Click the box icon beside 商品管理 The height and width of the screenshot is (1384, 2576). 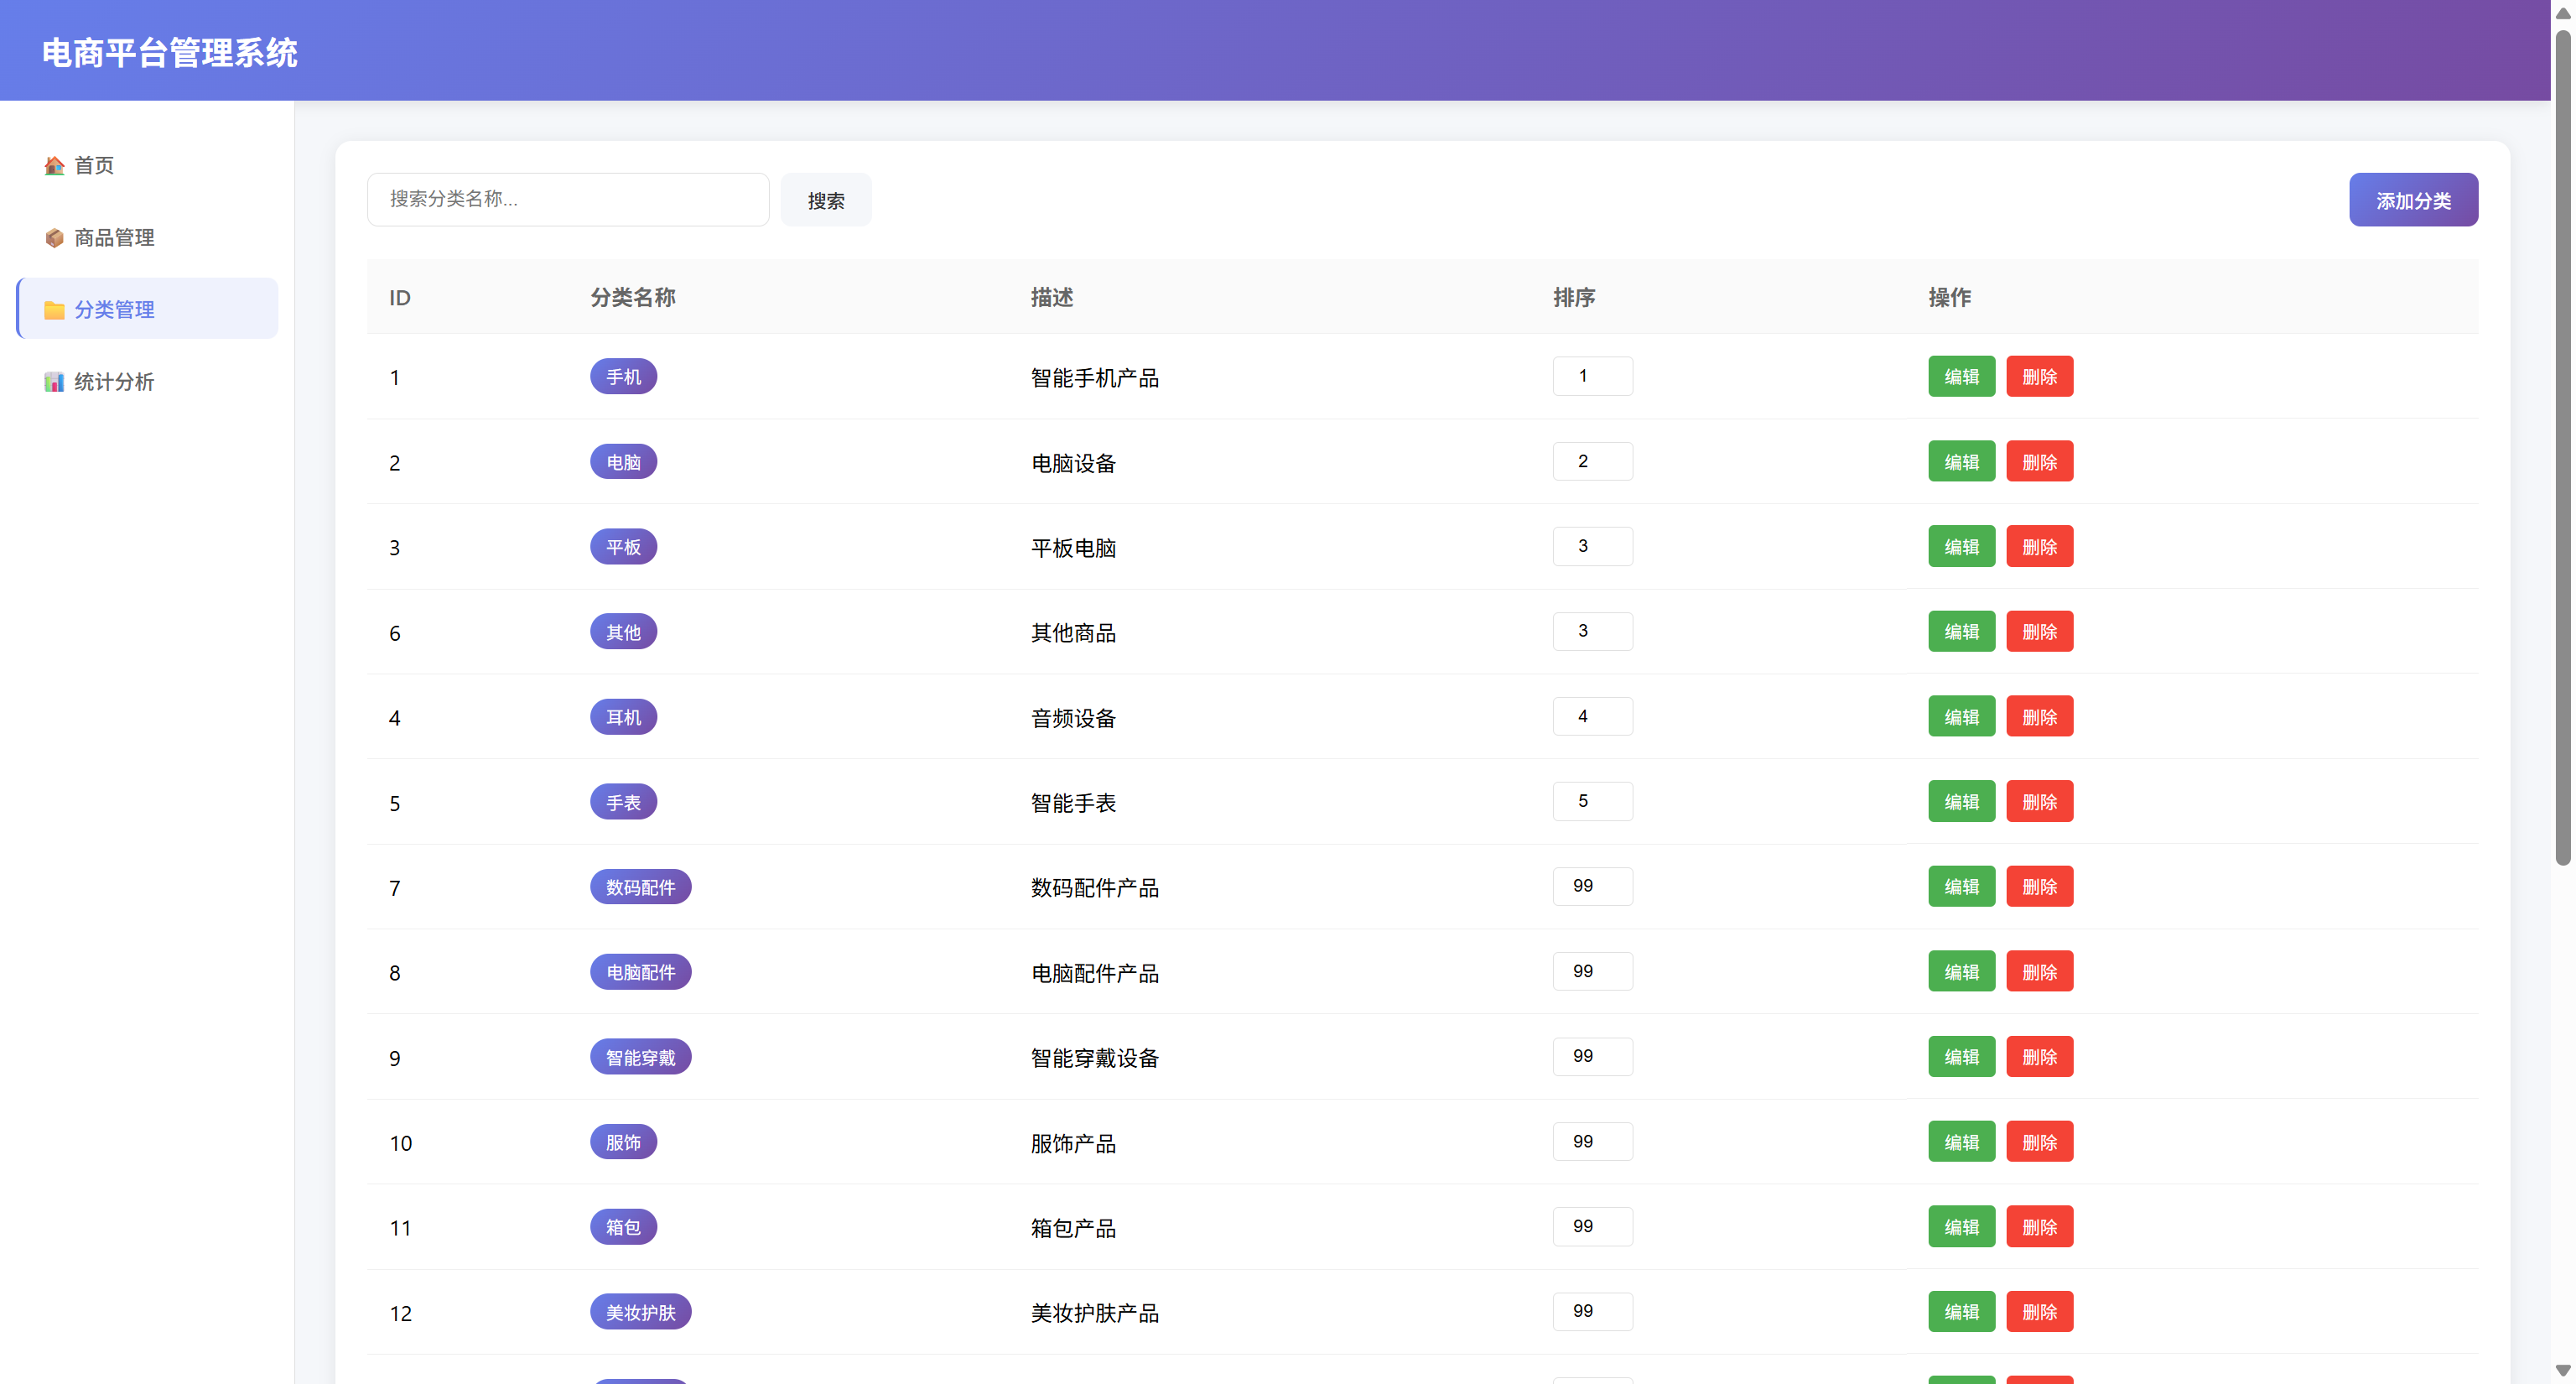click(54, 238)
